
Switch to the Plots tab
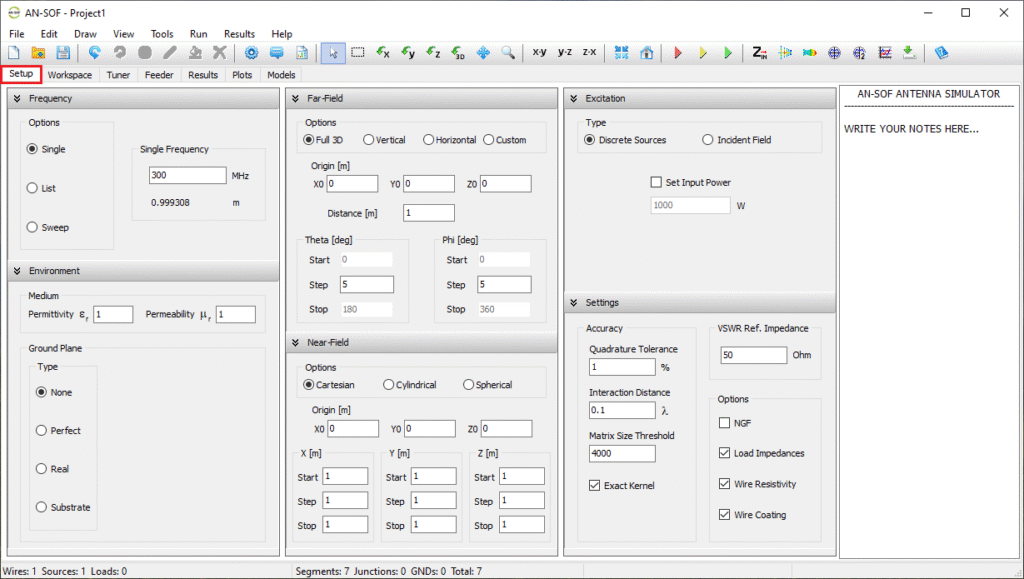coord(241,74)
